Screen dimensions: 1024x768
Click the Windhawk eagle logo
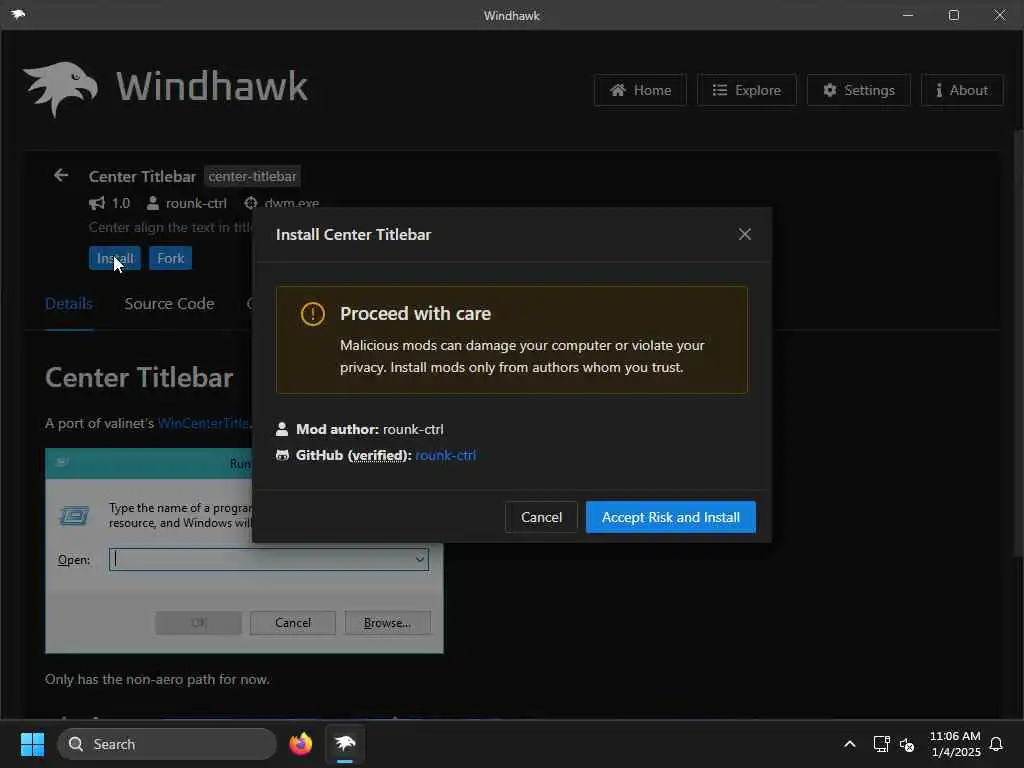(x=61, y=88)
